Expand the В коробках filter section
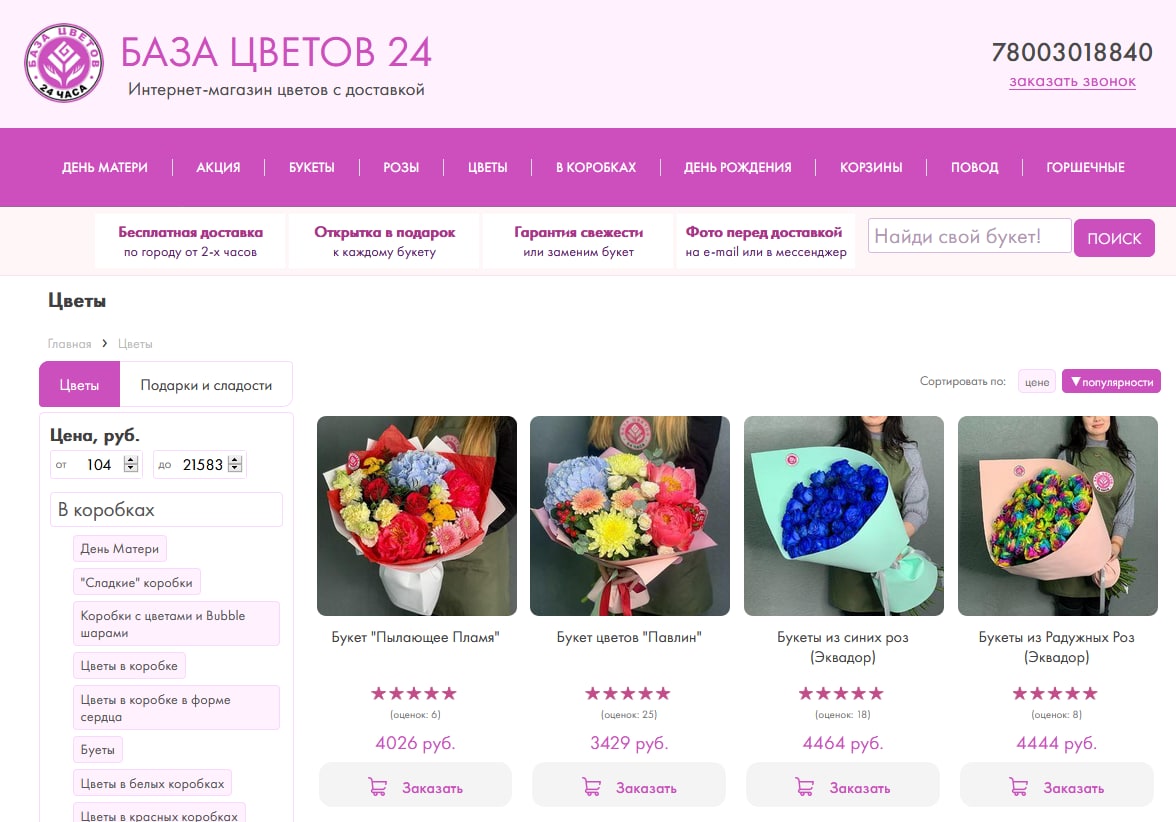1176x822 pixels. click(166, 510)
